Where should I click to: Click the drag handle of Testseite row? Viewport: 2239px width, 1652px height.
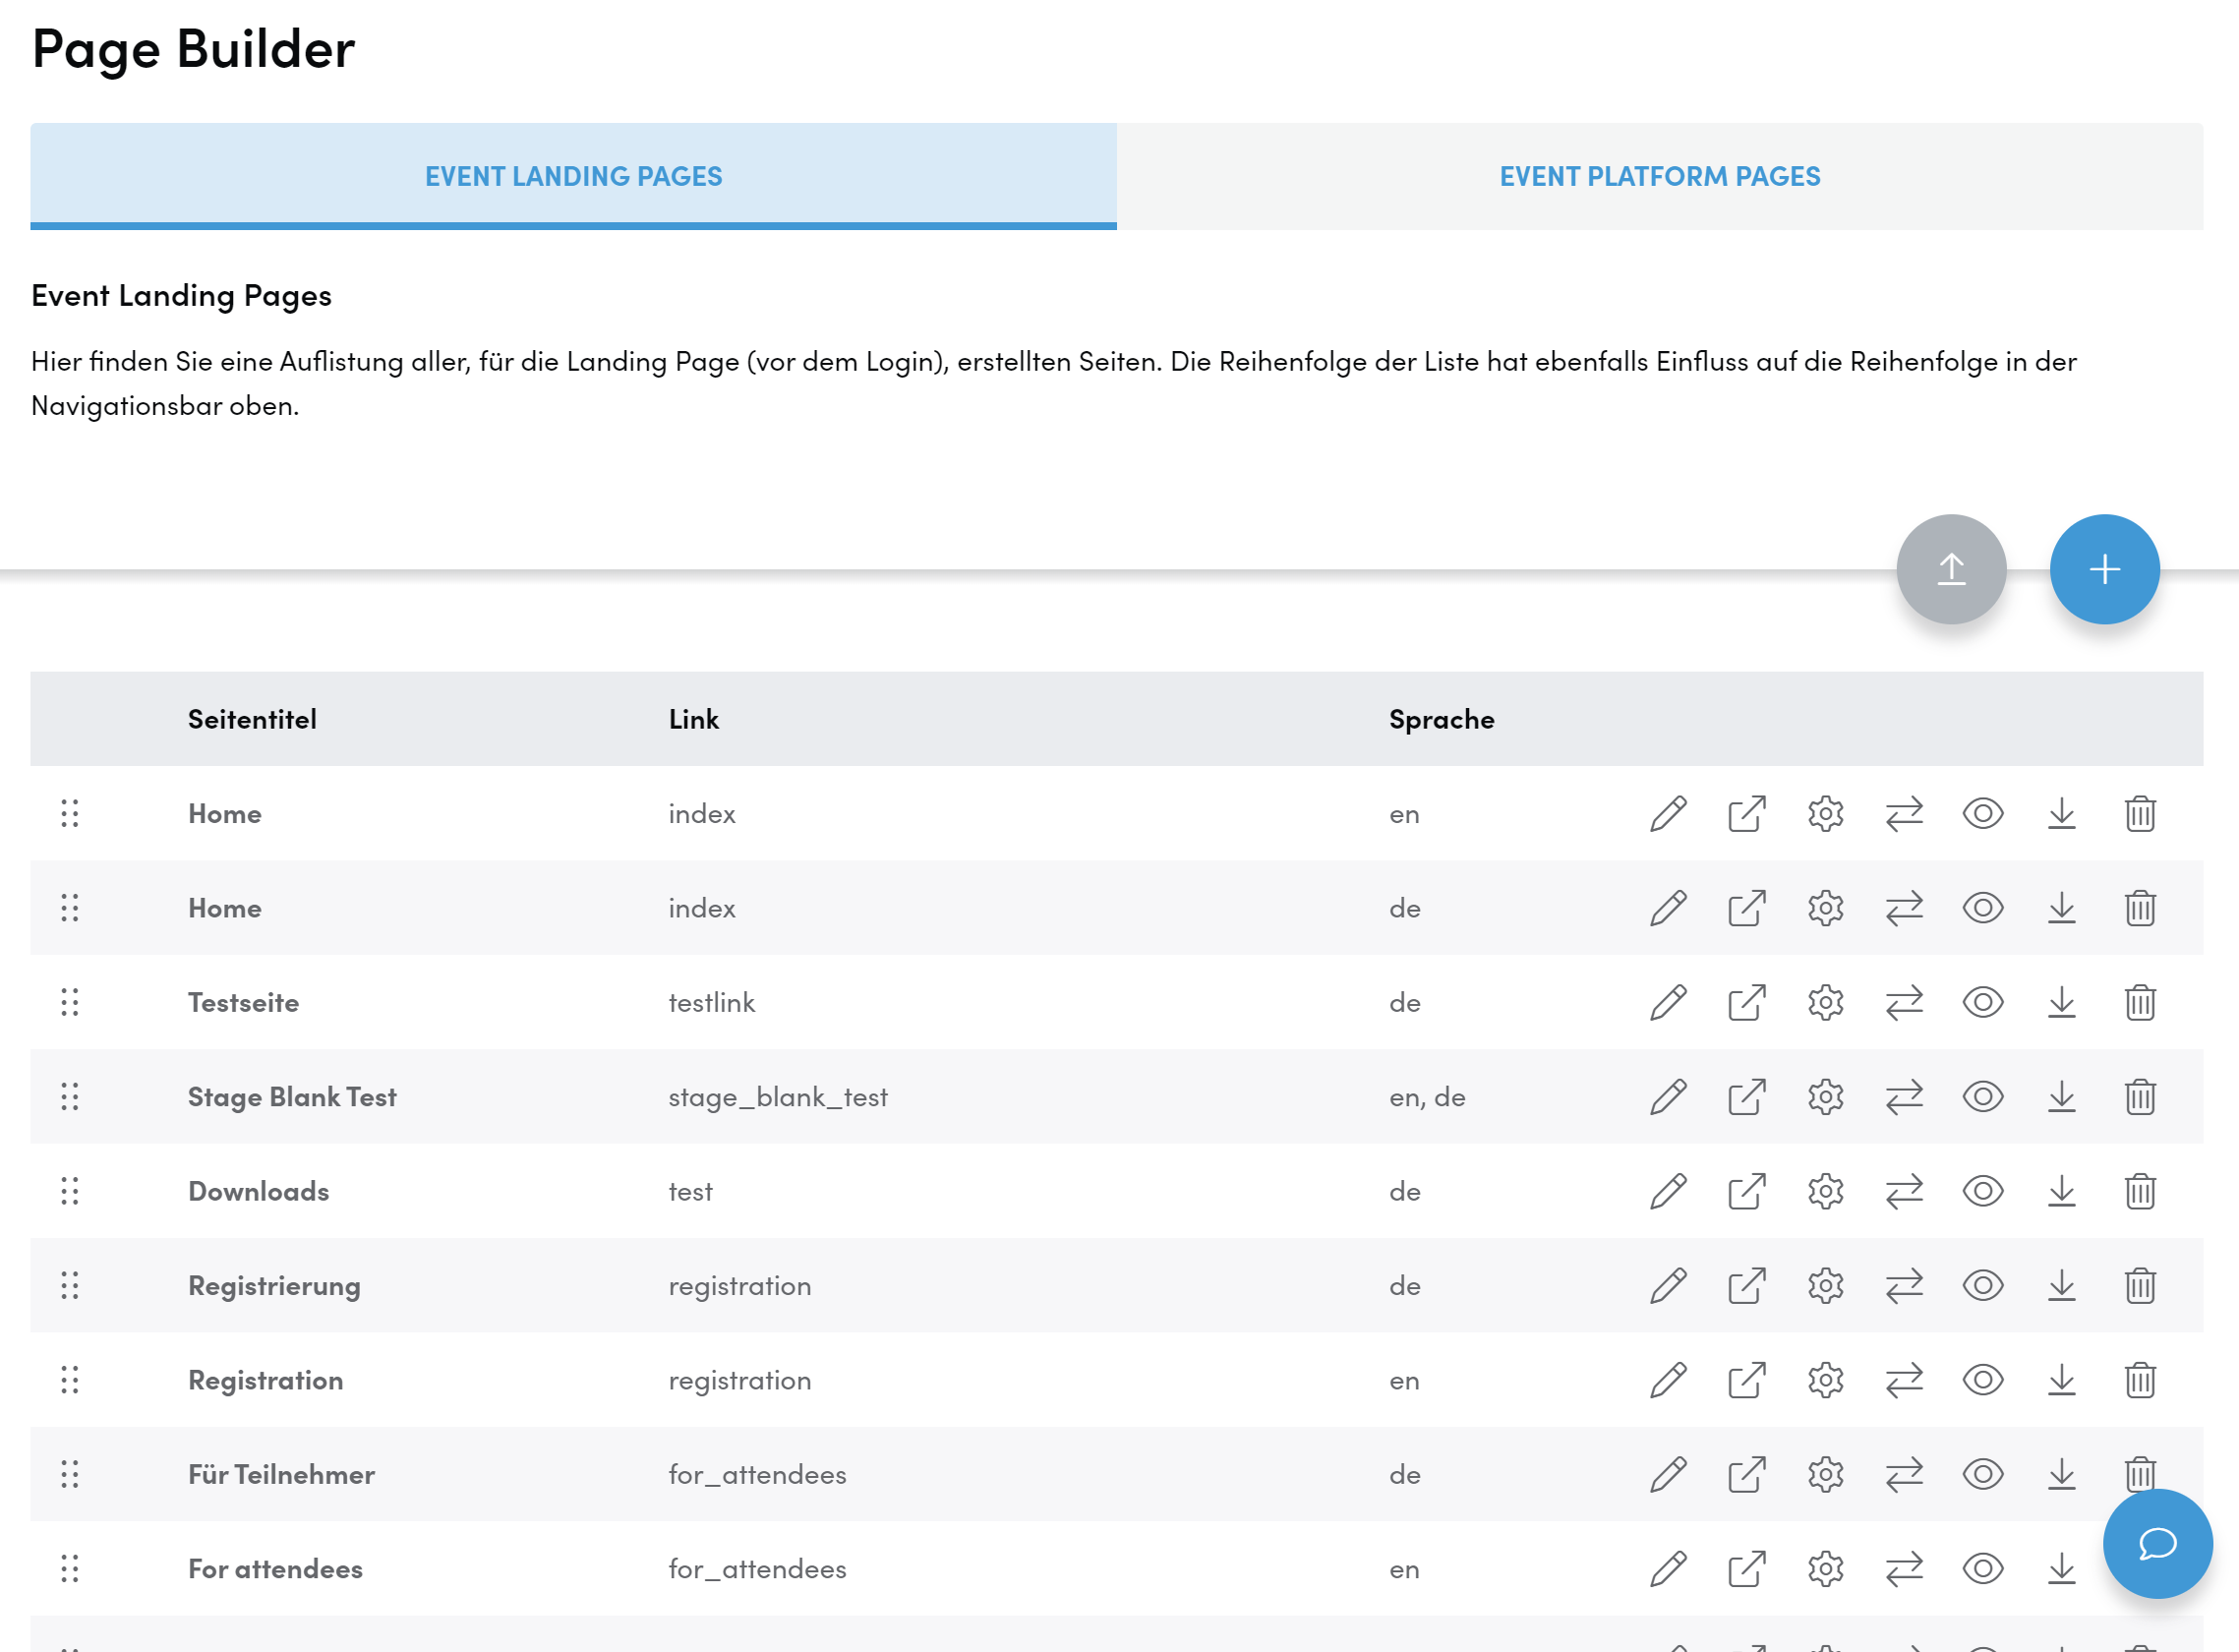pos(69,1002)
